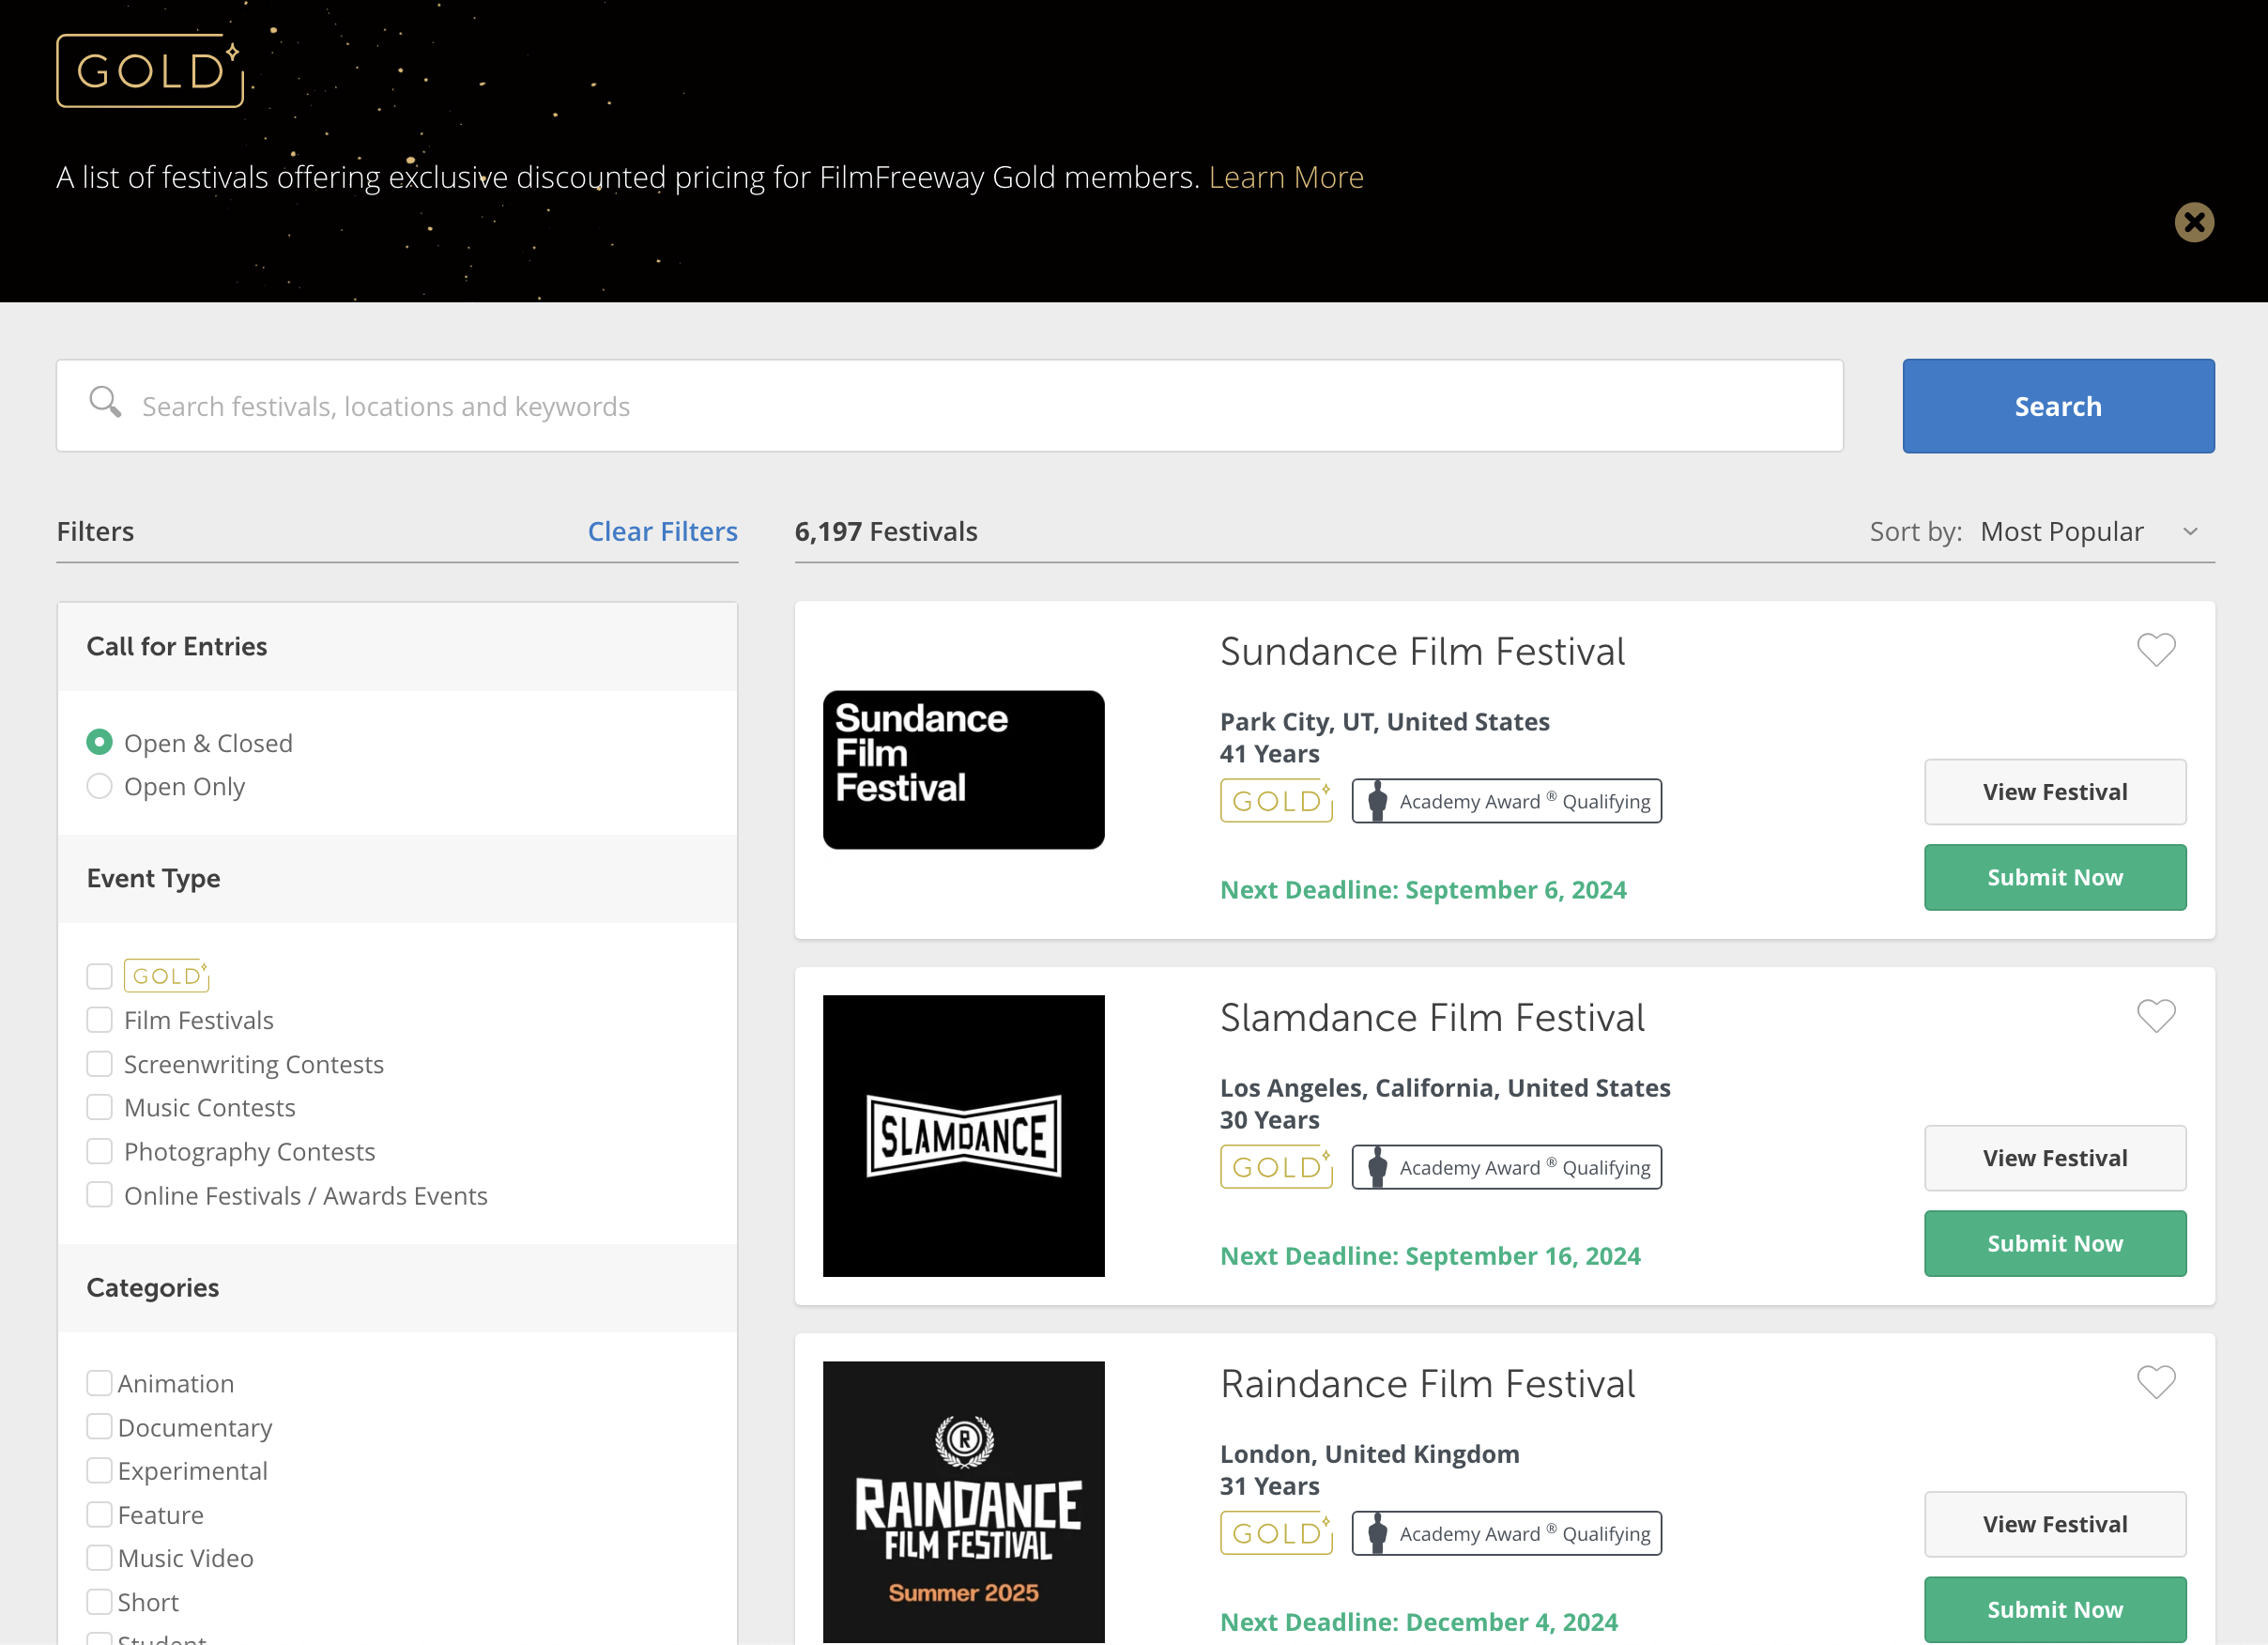The height and width of the screenshot is (1645, 2268).
Task: Favorite Slamdance Film Festival with heart icon
Action: (x=2156, y=1016)
